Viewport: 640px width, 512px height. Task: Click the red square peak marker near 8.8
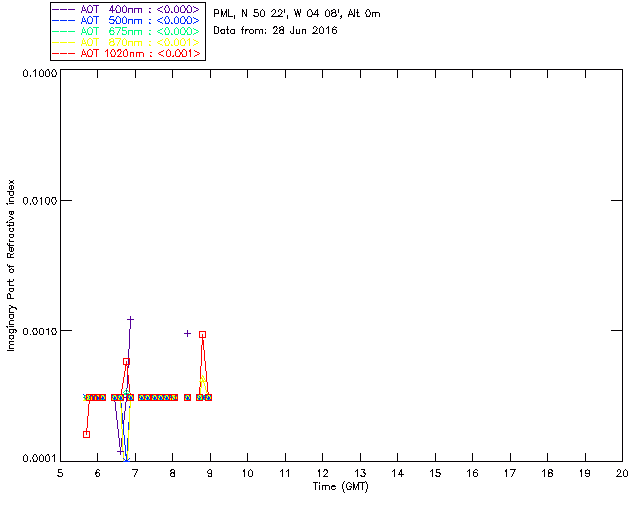pyautogui.click(x=202, y=334)
